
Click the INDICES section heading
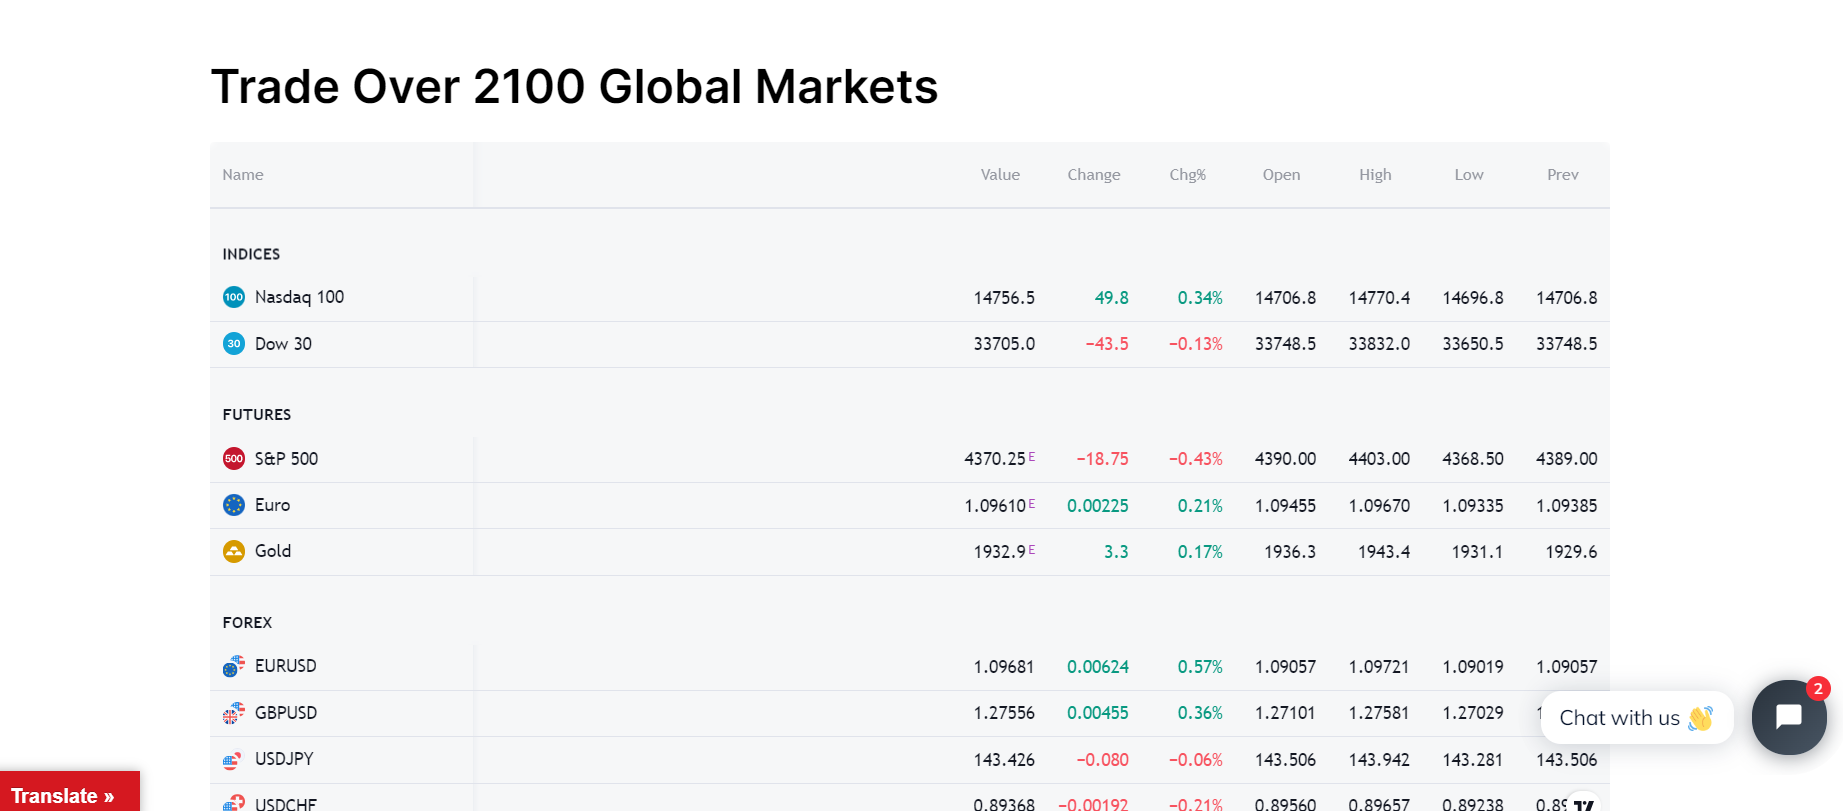point(251,254)
